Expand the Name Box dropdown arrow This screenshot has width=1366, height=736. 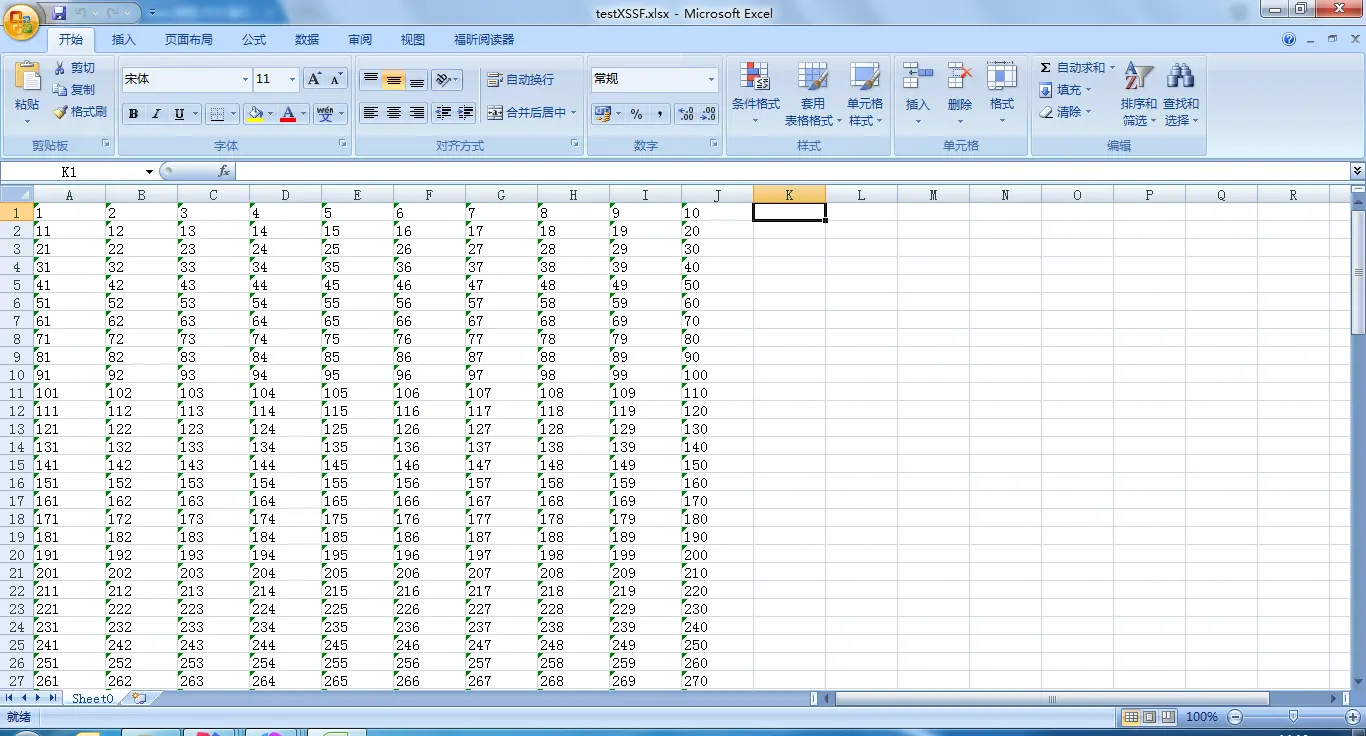(x=150, y=172)
